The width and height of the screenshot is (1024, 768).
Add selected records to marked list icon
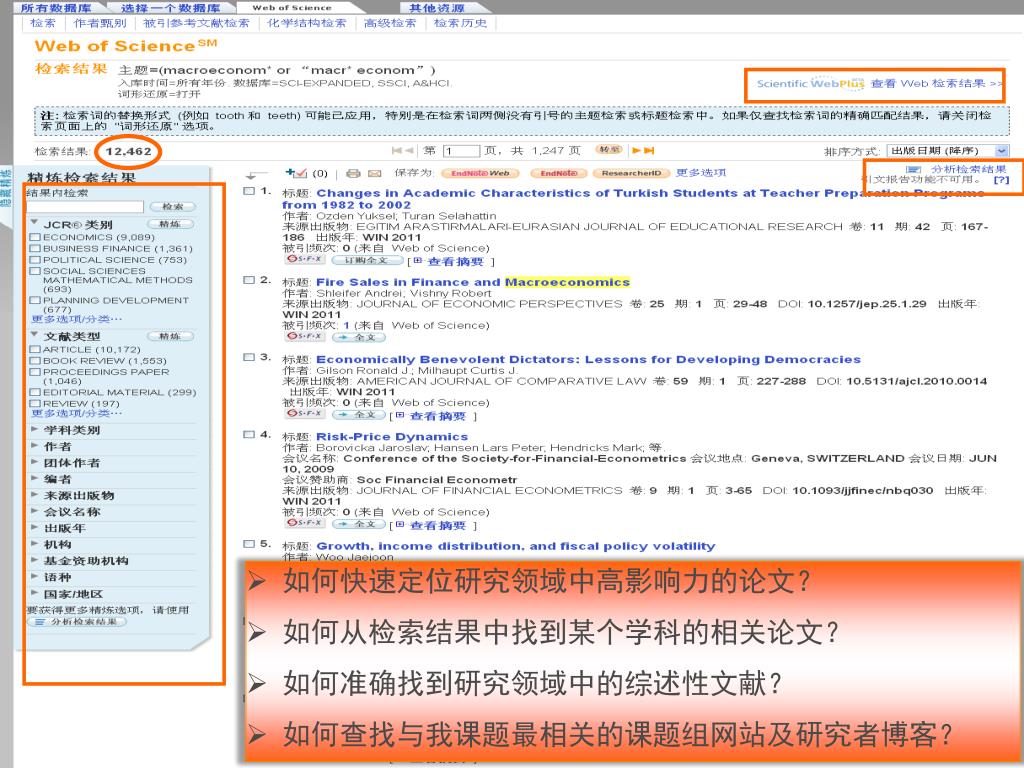296,173
